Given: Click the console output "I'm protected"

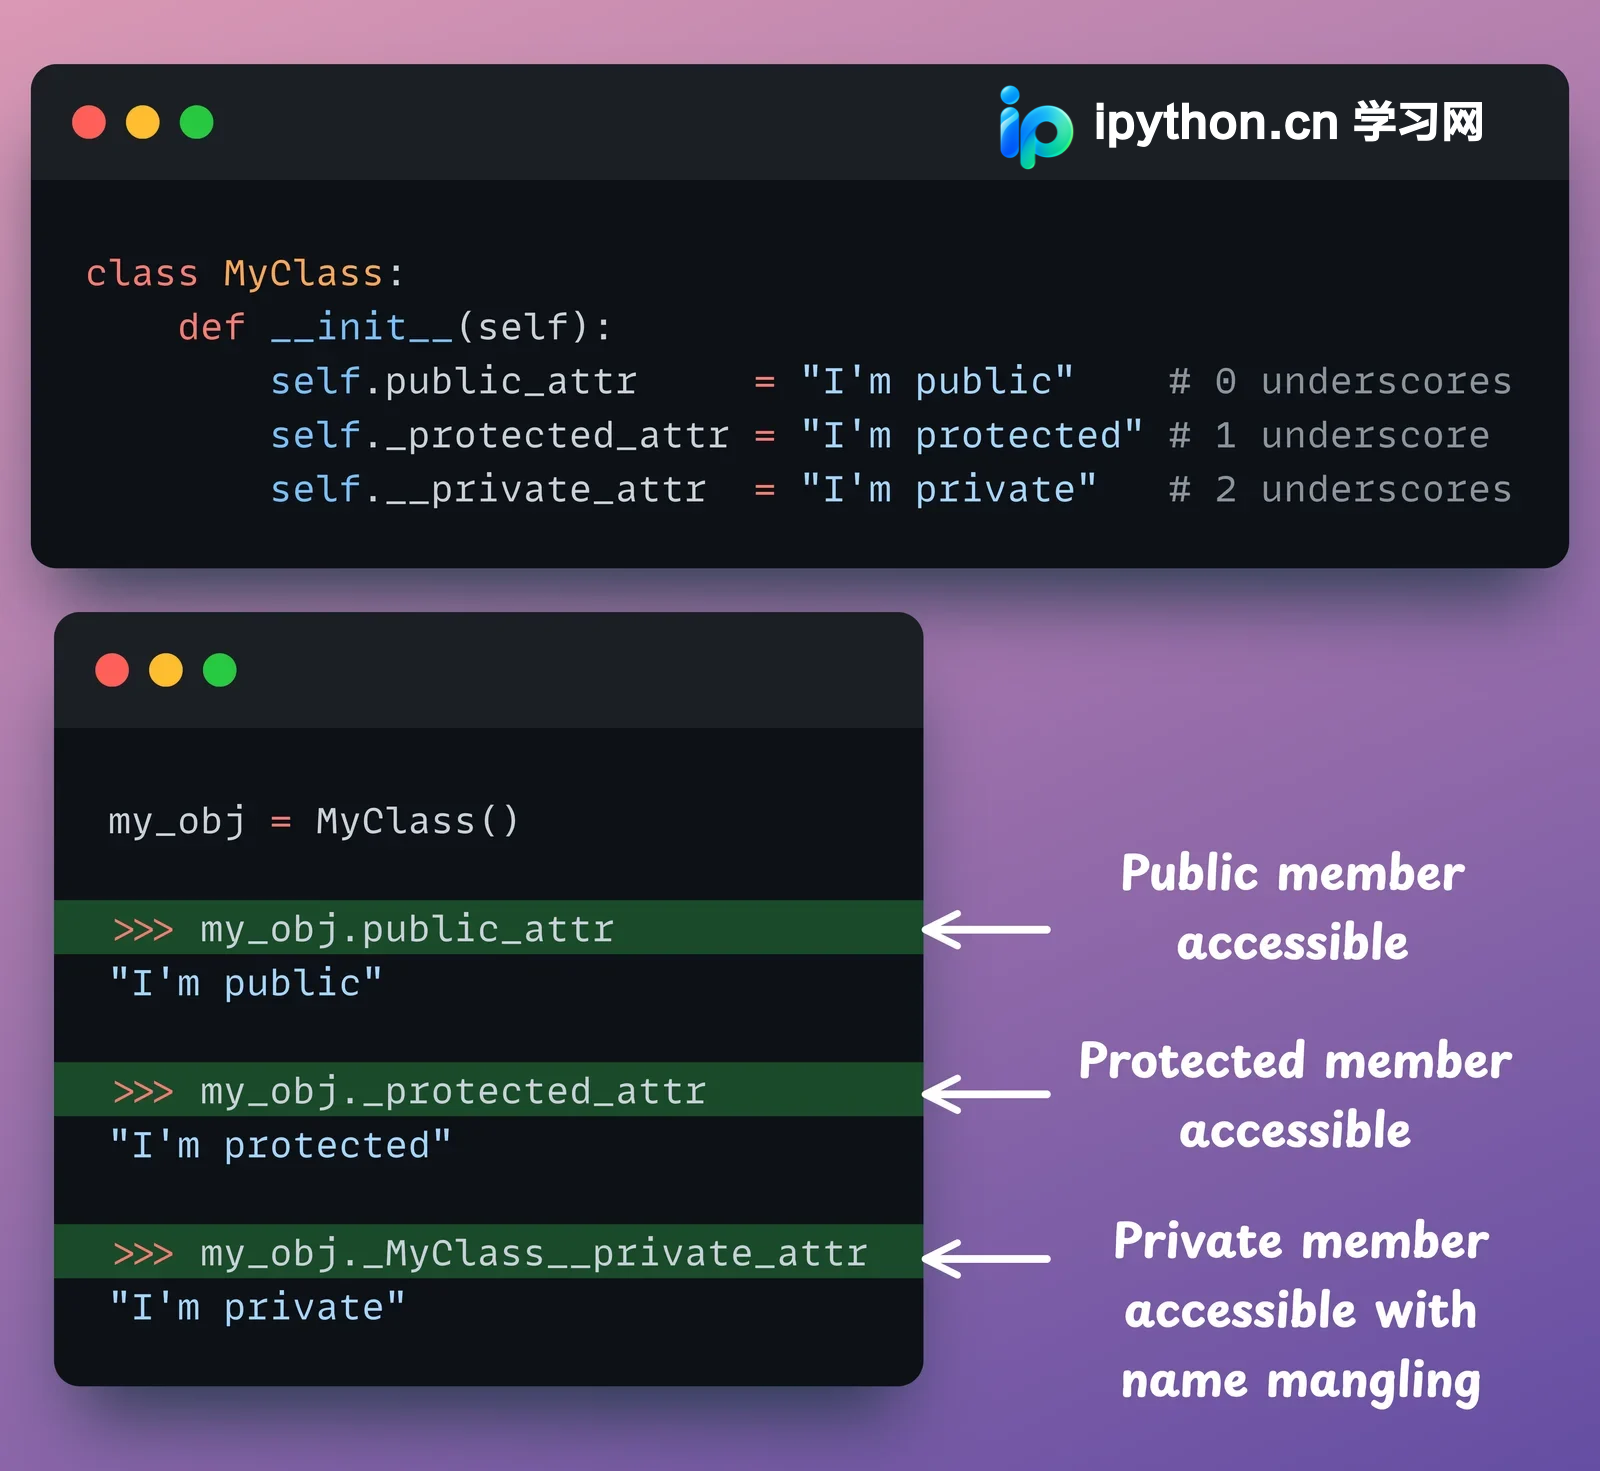Looking at the screenshot, I should (280, 1145).
